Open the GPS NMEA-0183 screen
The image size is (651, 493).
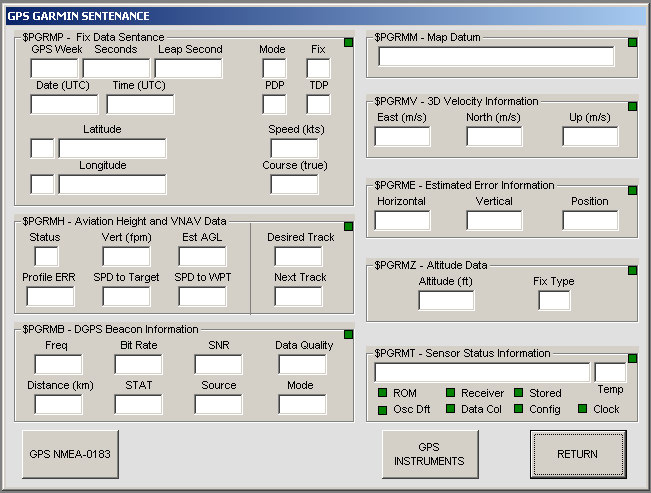[x=70, y=454]
